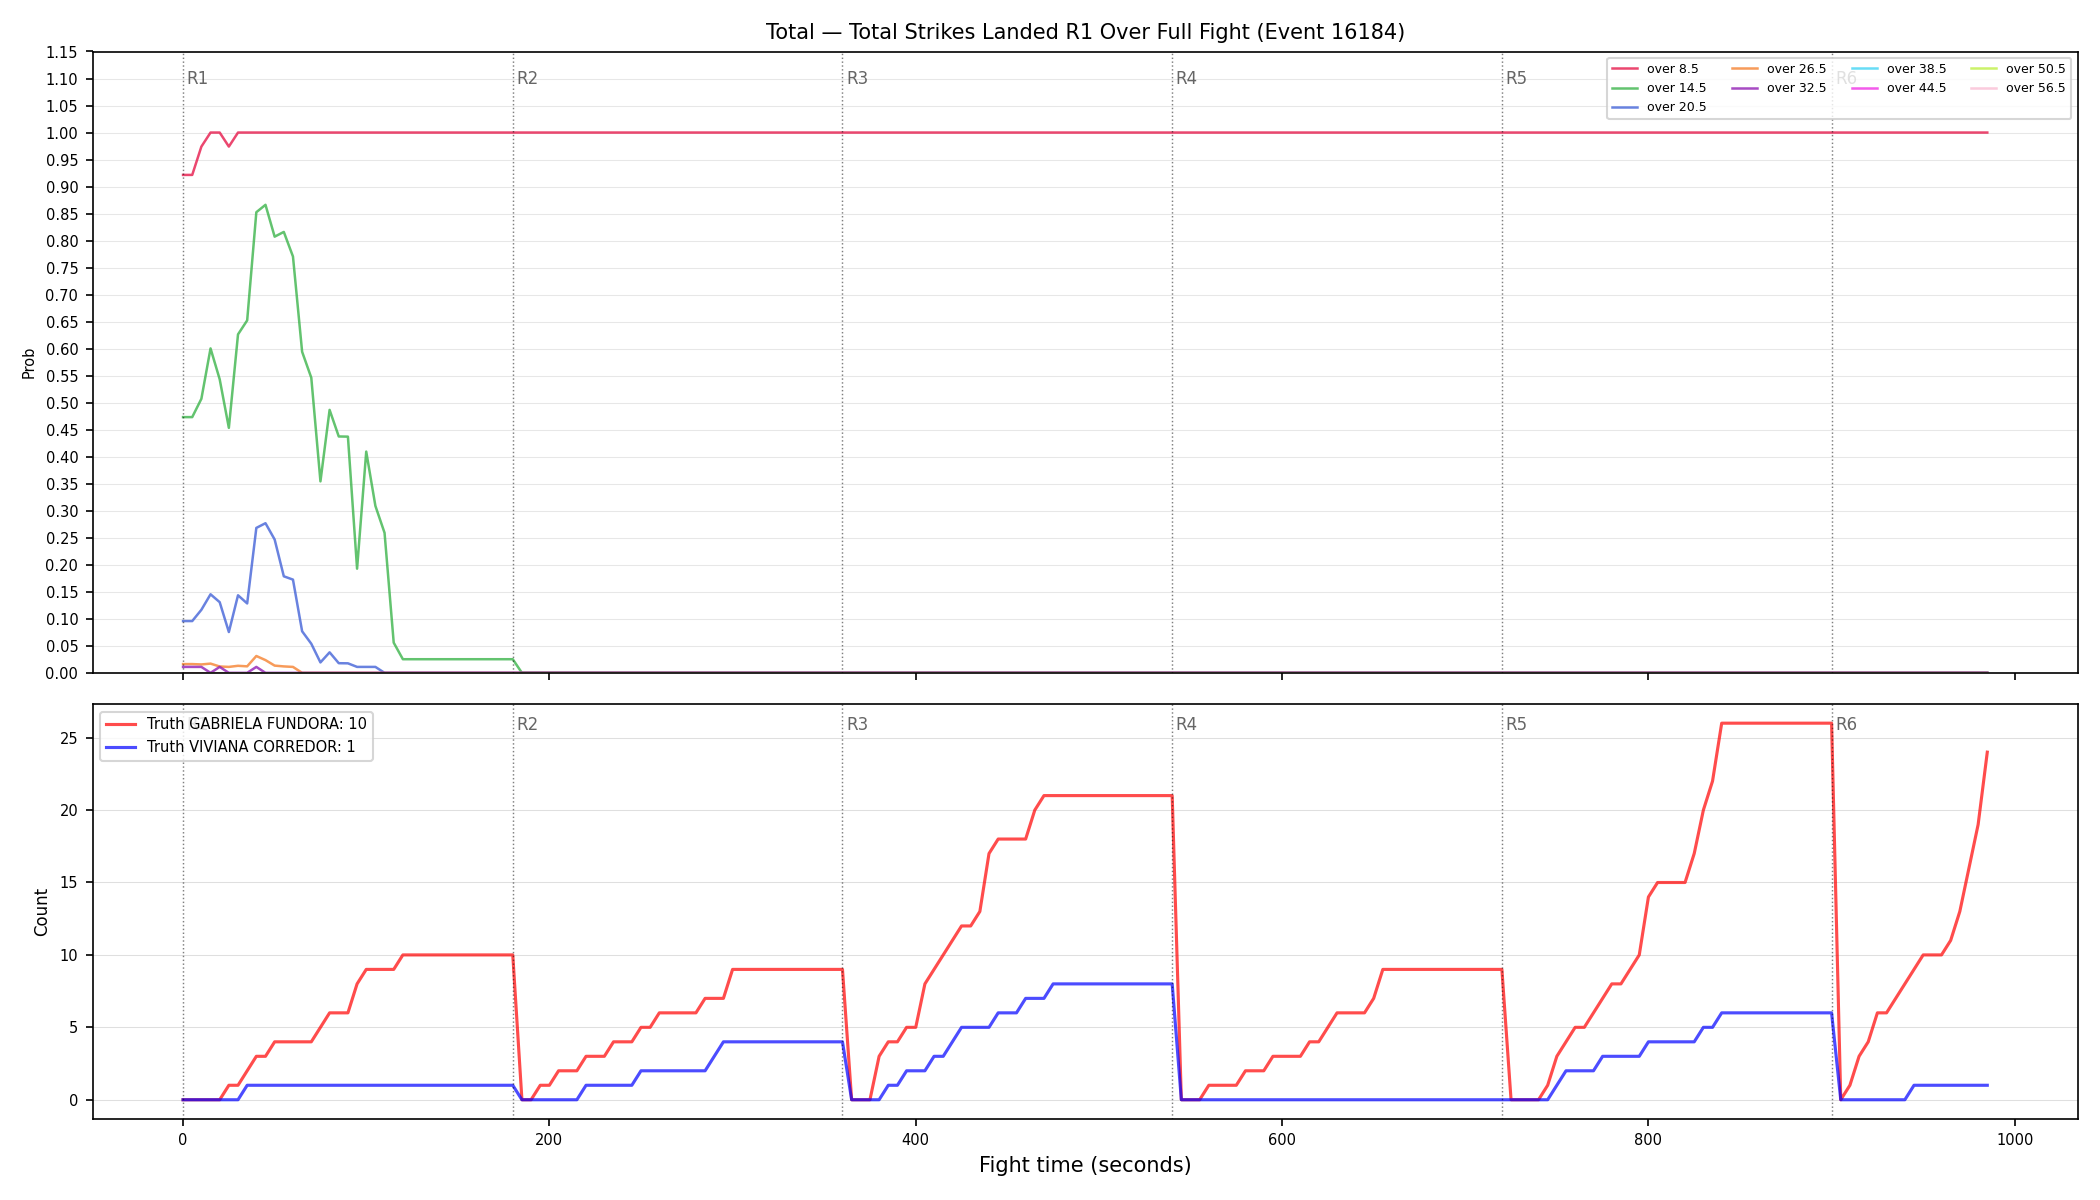Click the 'Prob' y-axis label
This screenshot has width=2100, height=1200.
pyautogui.click(x=29, y=363)
